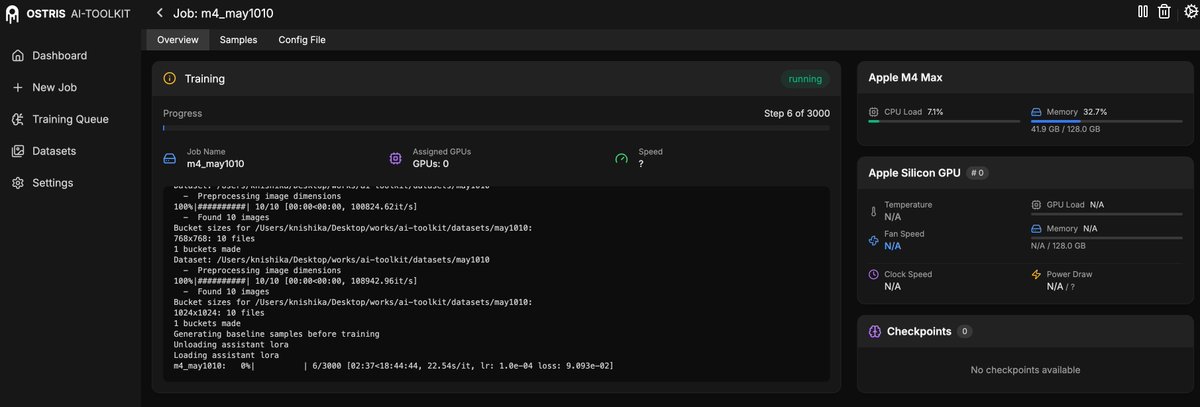Image resolution: width=1200 pixels, height=407 pixels.
Task: Click the Datasets image icon in sidebar
Action: [18, 151]
